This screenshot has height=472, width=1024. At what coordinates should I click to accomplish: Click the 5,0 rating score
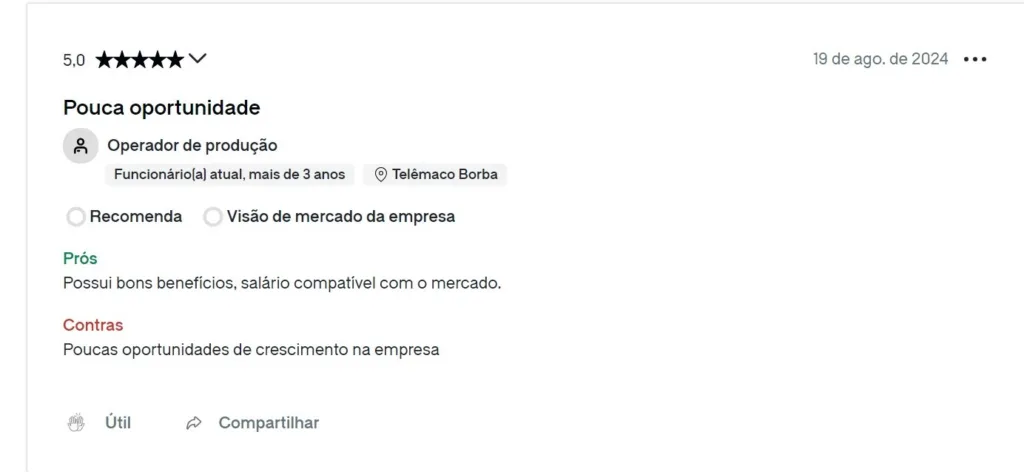(74, 60)
